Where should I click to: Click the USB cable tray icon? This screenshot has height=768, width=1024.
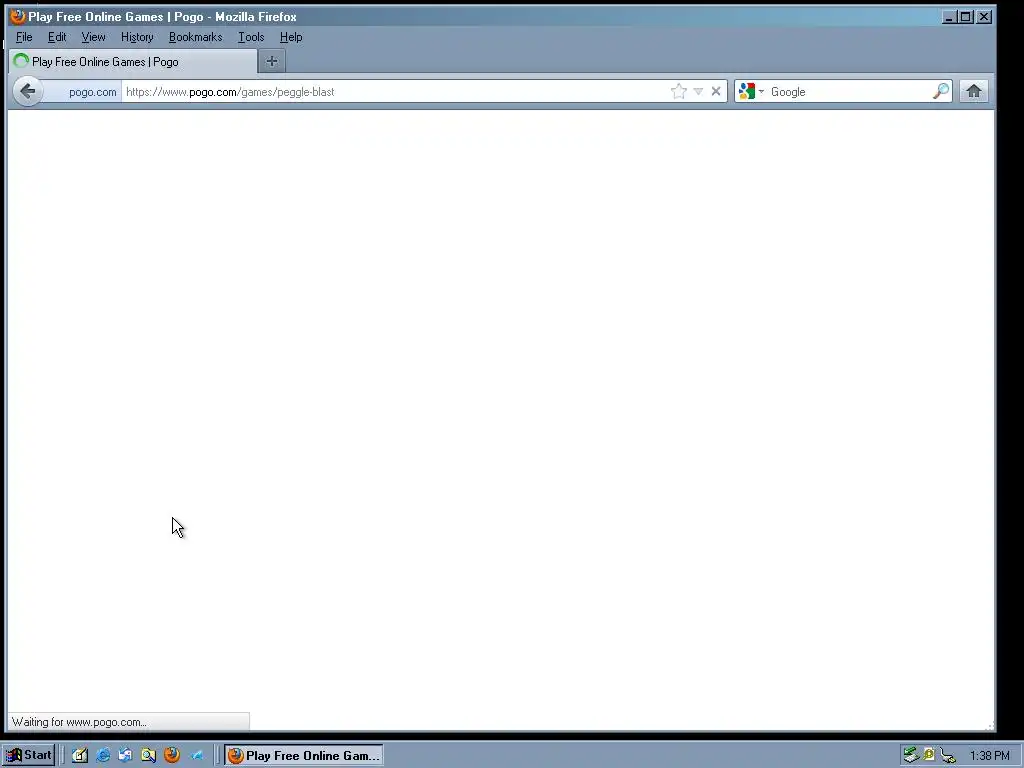pos(948,756)
